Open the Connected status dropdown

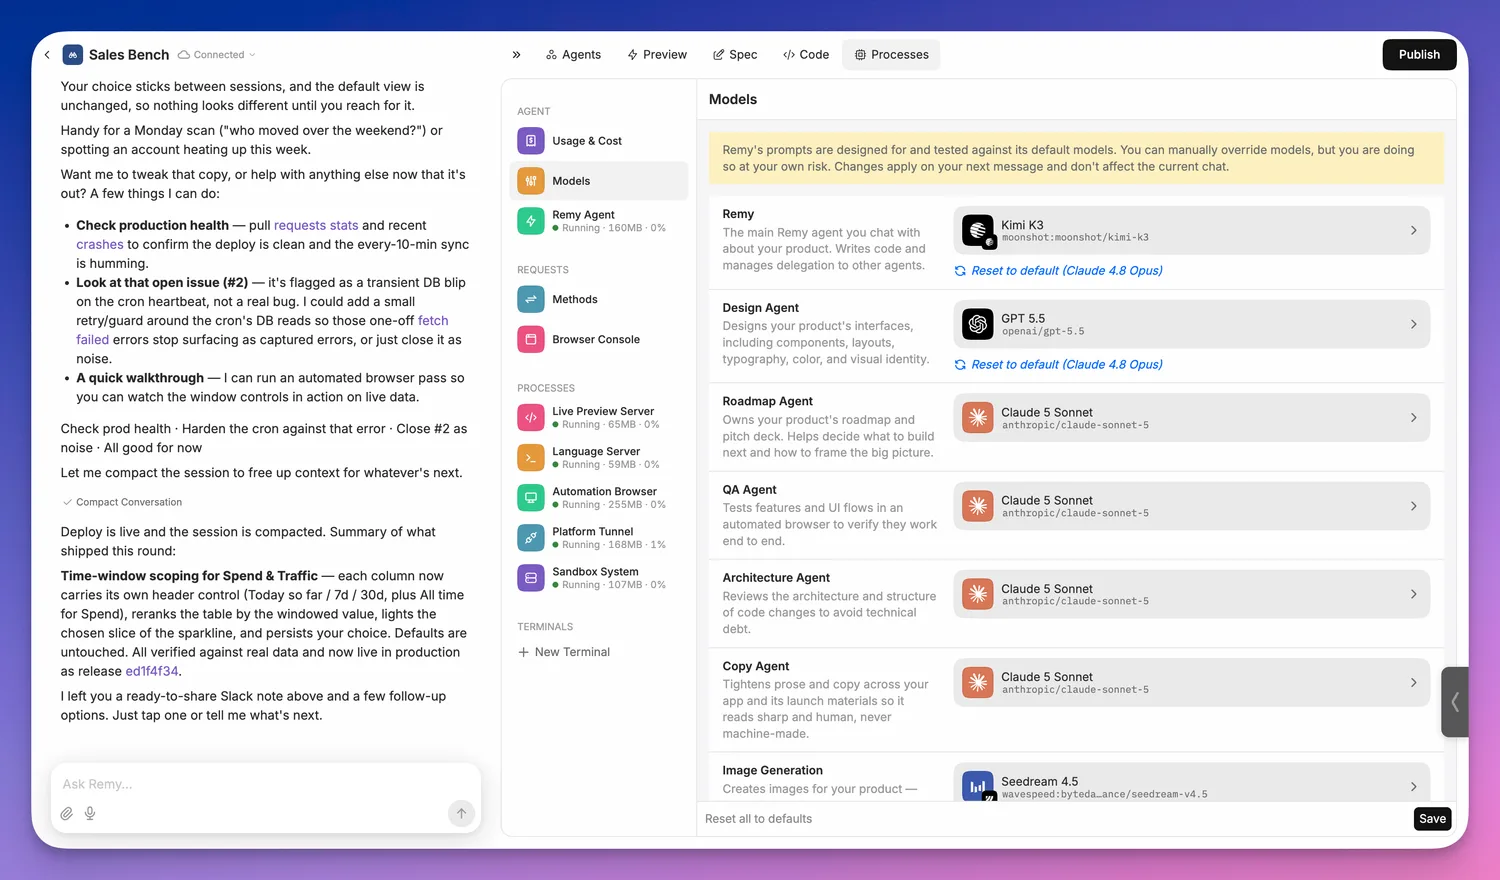point(217,55)
